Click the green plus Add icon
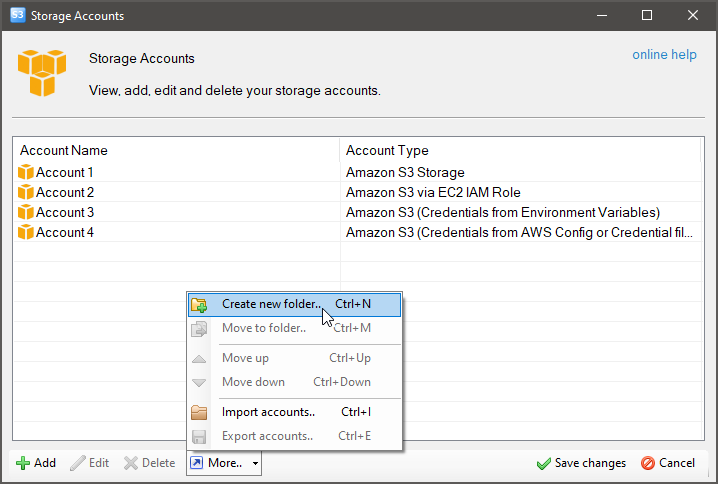The image size is (718, 484). point(23,463)
